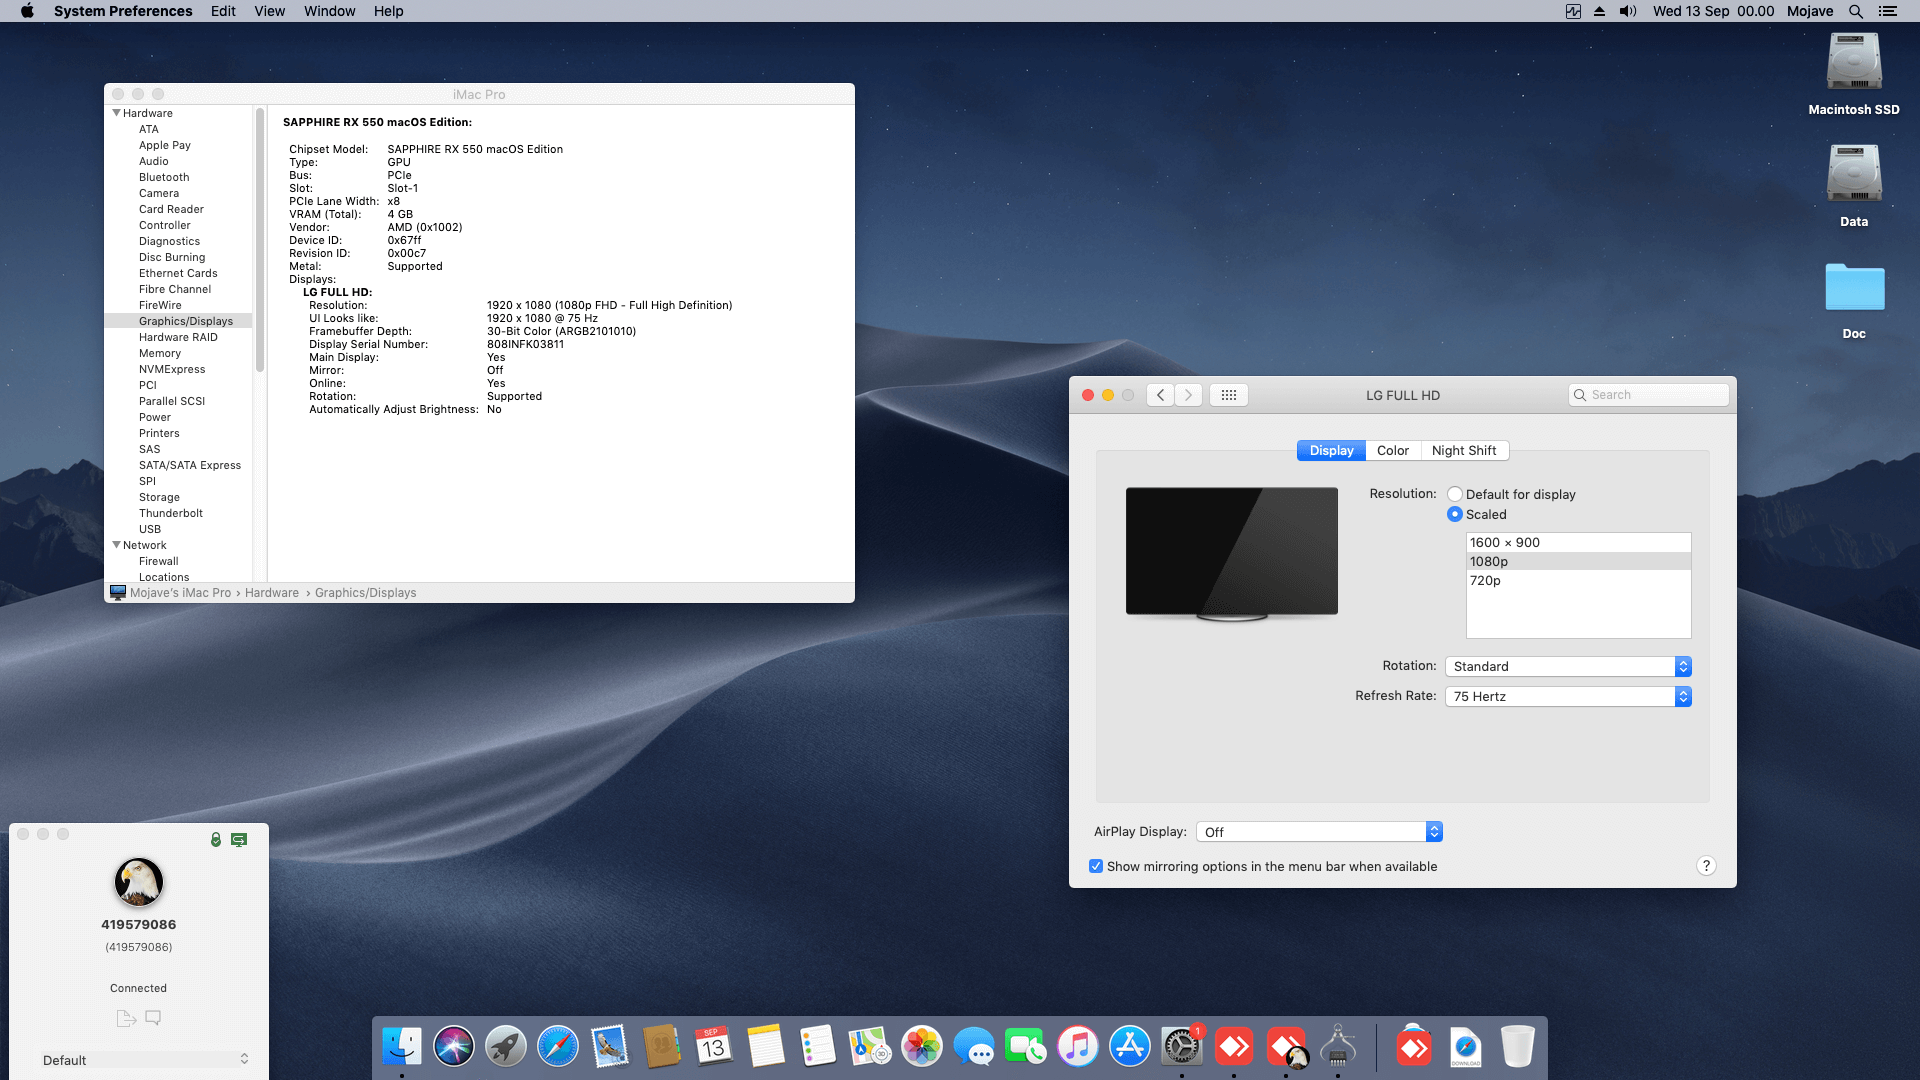This screenshot has height=1080, width=1920.
Task: Open the Refresh Rate dropdown
Action: (x=1568, y=696)
